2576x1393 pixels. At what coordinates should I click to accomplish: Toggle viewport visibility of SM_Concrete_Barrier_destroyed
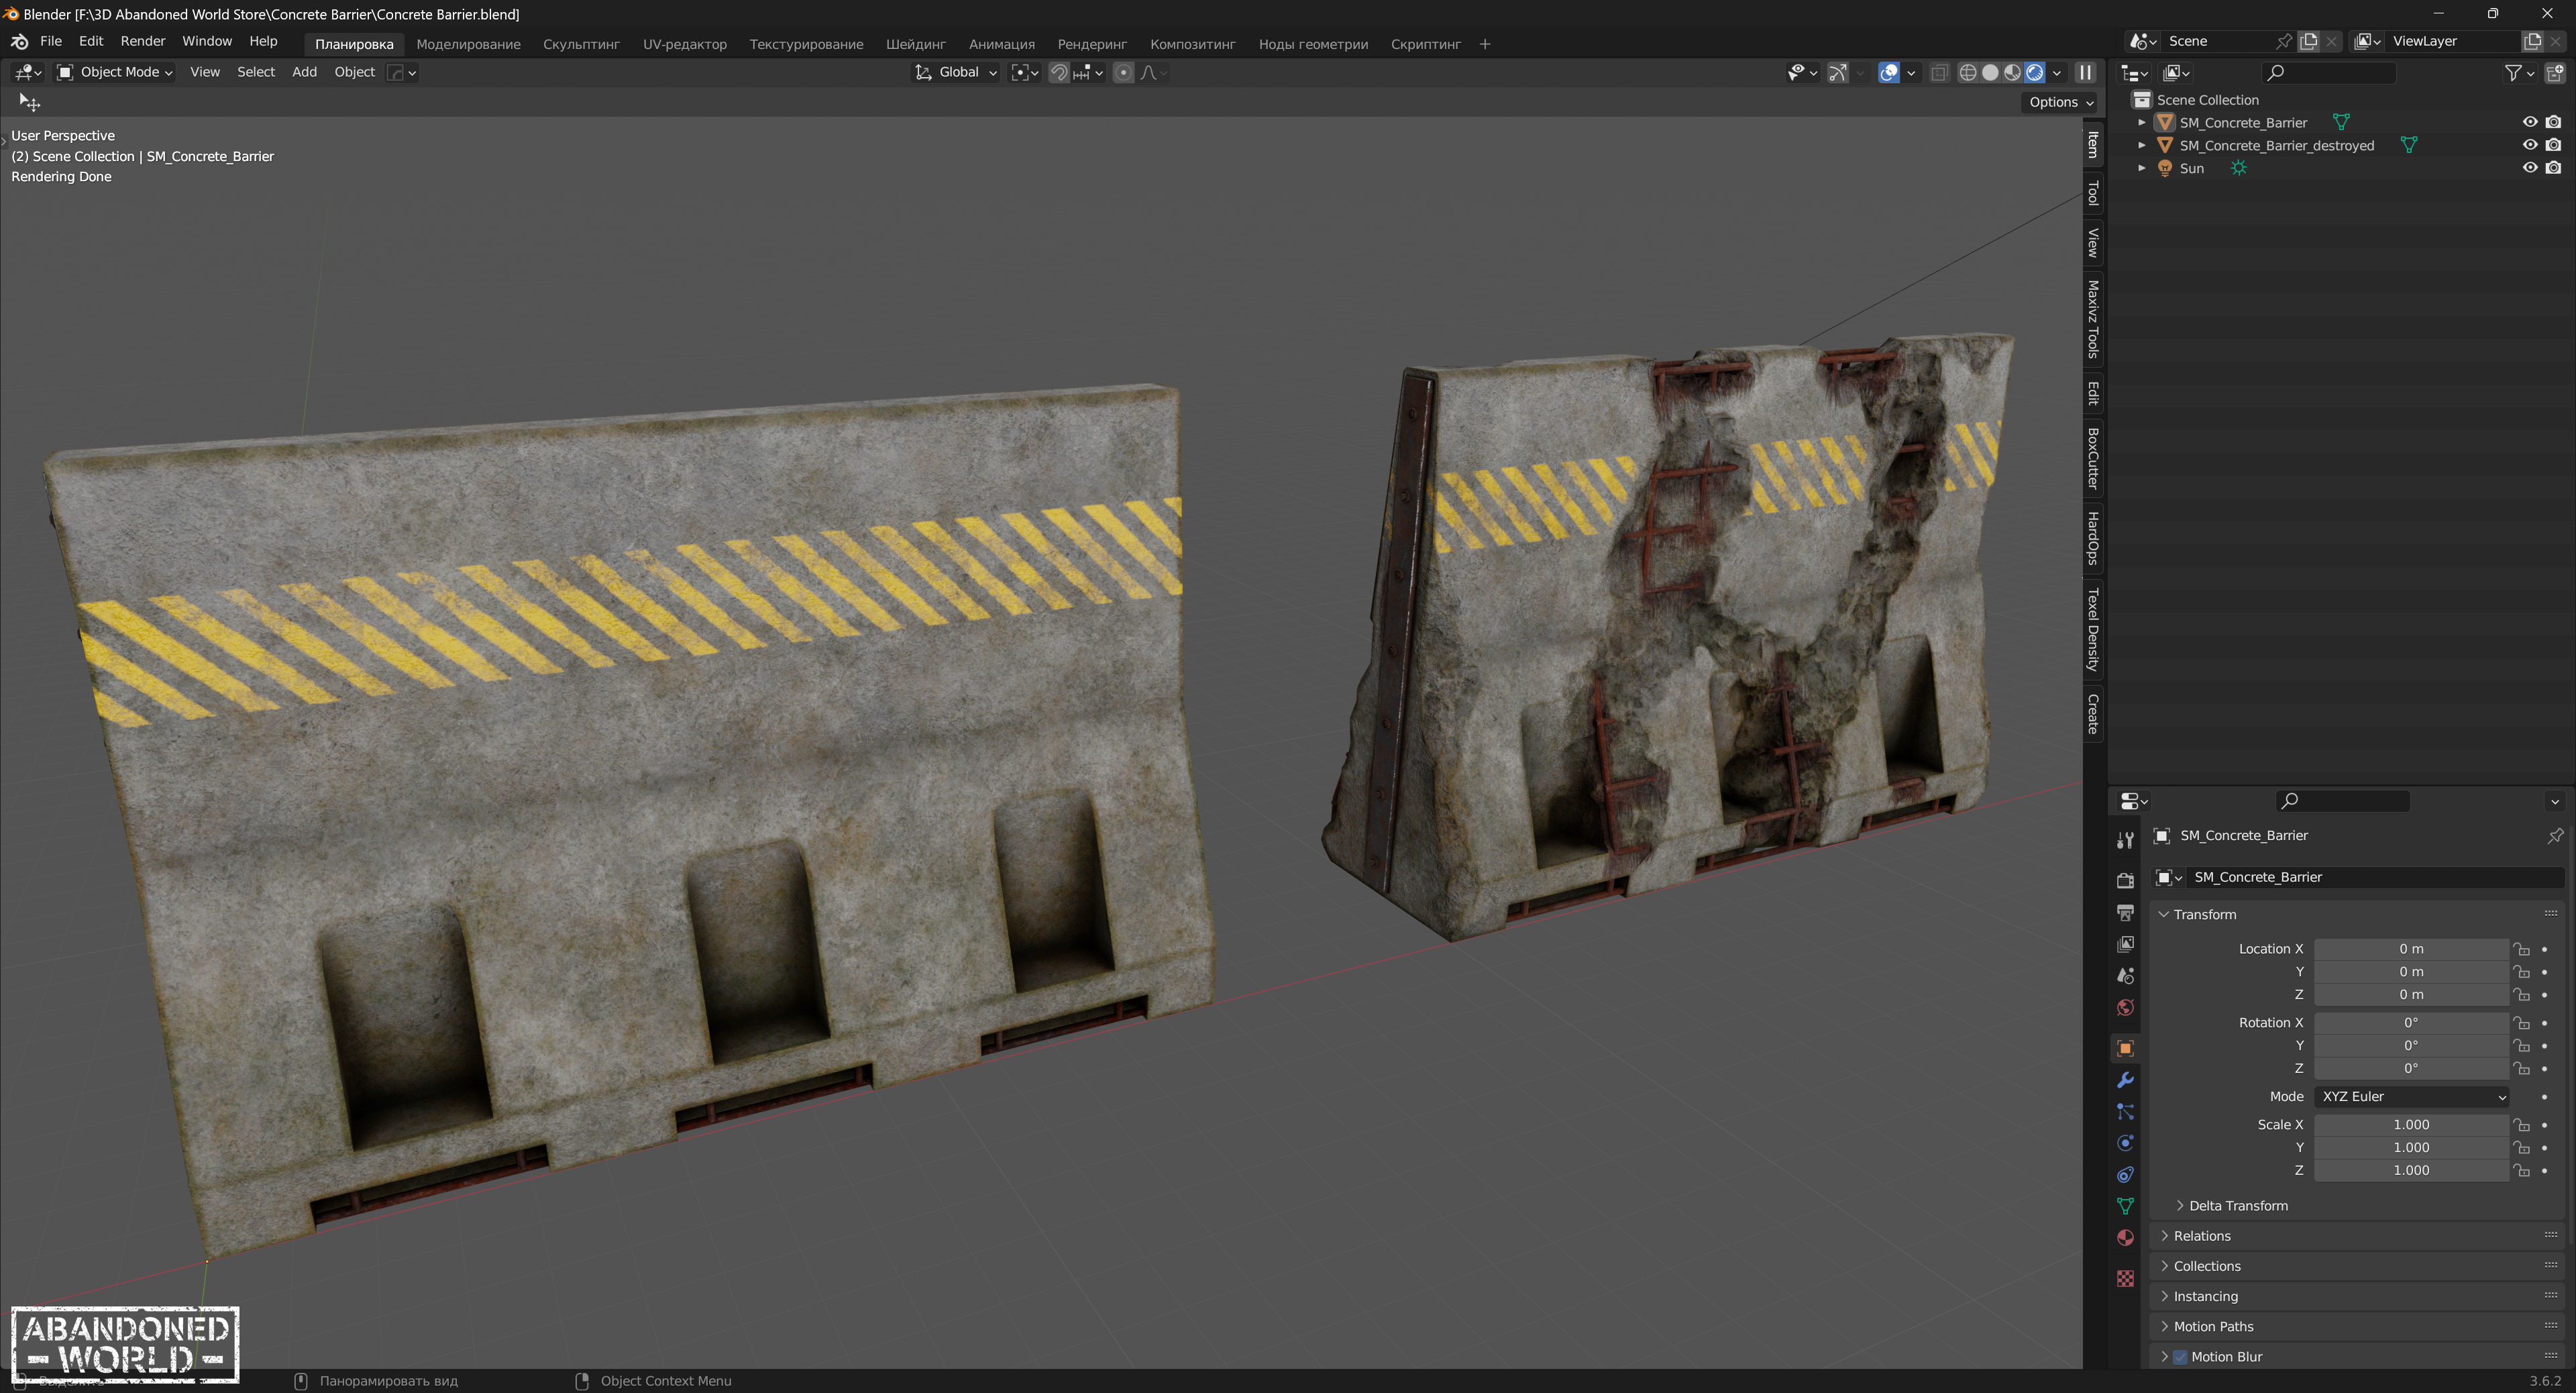[x=2530, y=145]
